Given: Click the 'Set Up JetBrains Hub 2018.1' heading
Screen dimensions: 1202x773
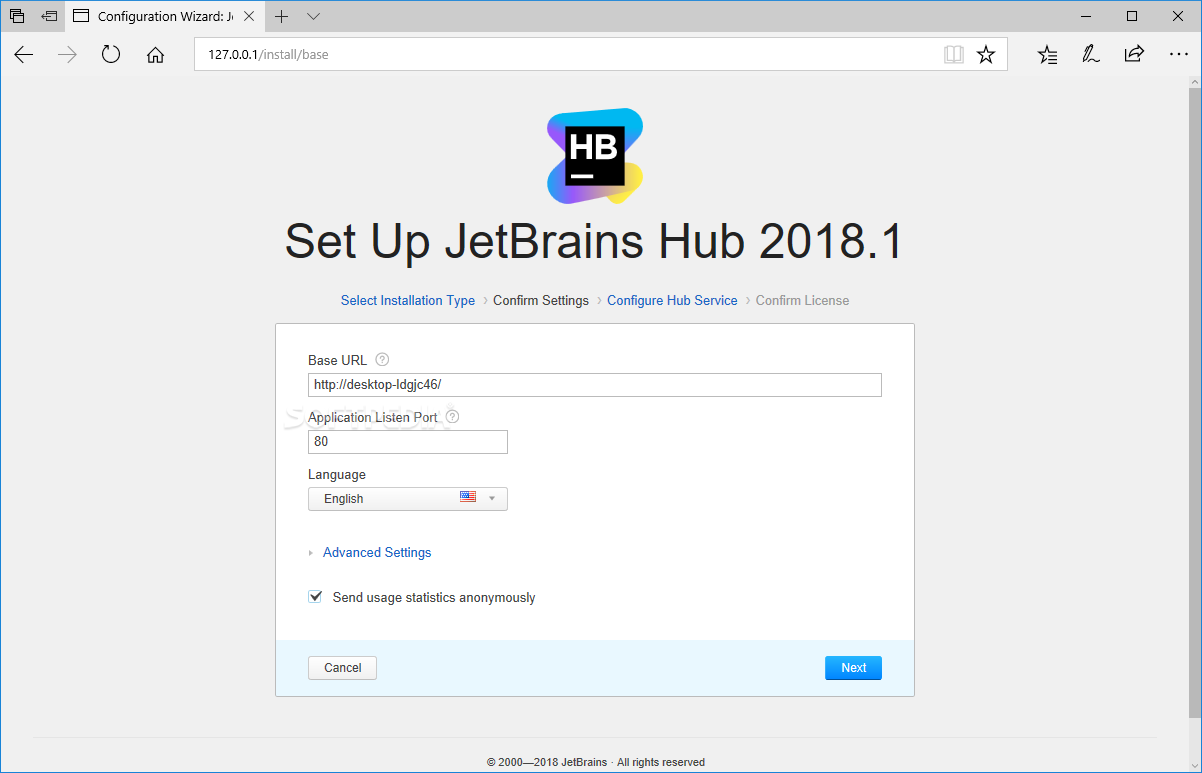Looking at the screenshot, I should (594, 241).
